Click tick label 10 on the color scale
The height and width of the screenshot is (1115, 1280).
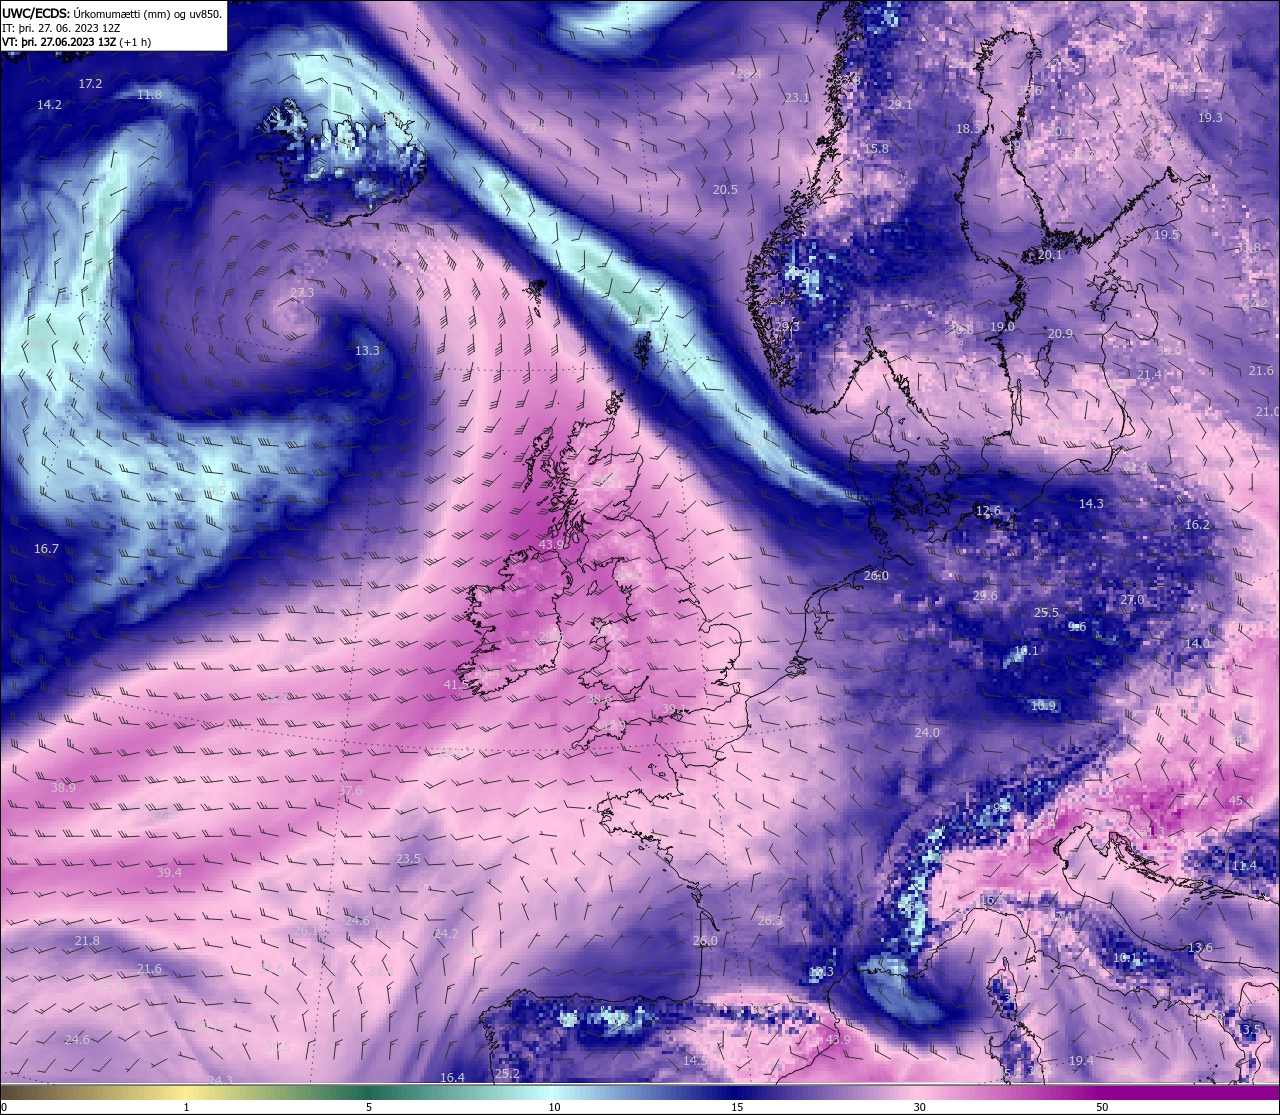click(553, 1107)
